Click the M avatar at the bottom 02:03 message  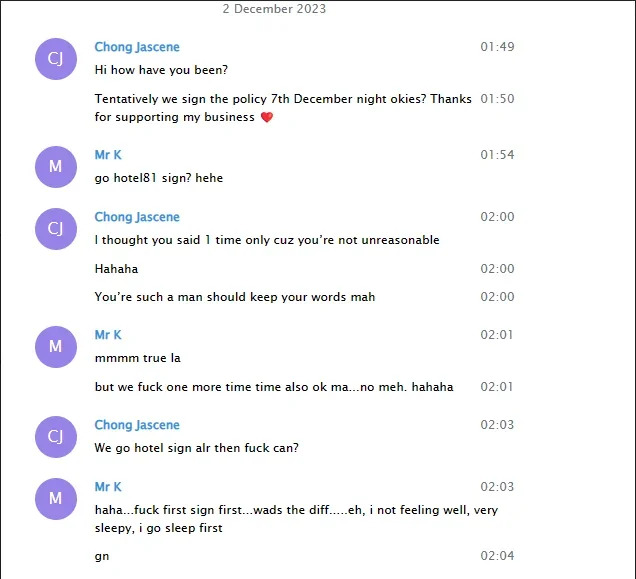(55, 499)
